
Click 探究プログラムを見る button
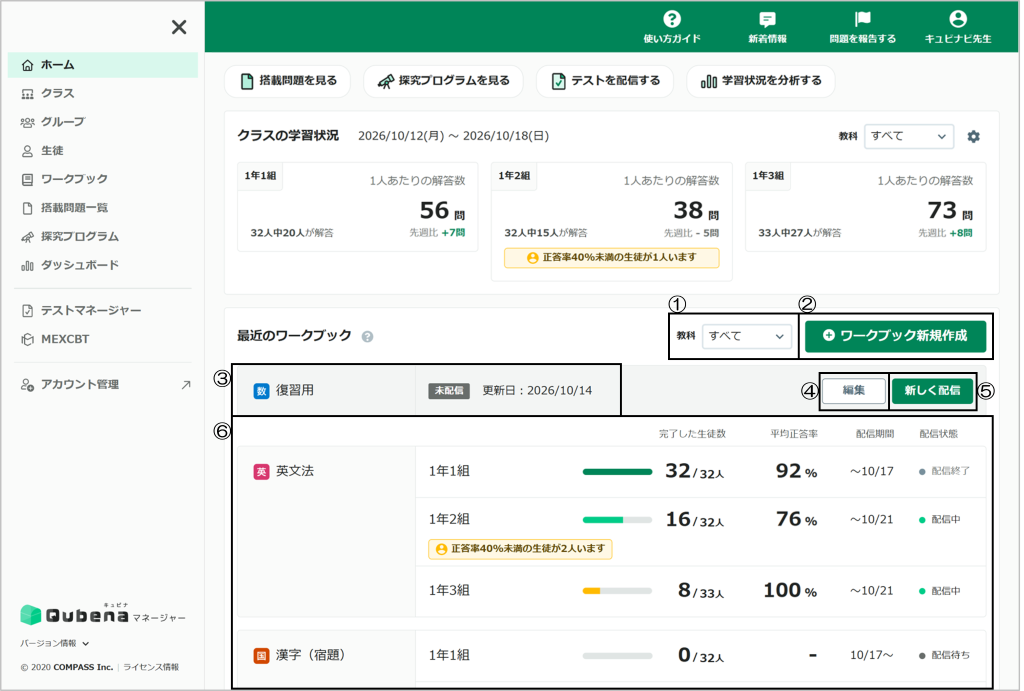(x=443, y=81)
